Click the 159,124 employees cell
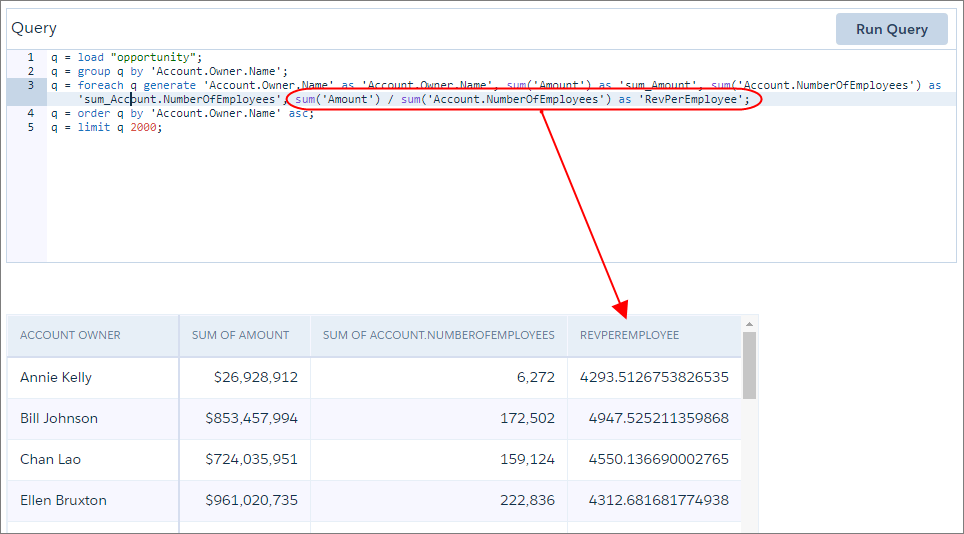The image size is (964, 534). tap(438, 460)
